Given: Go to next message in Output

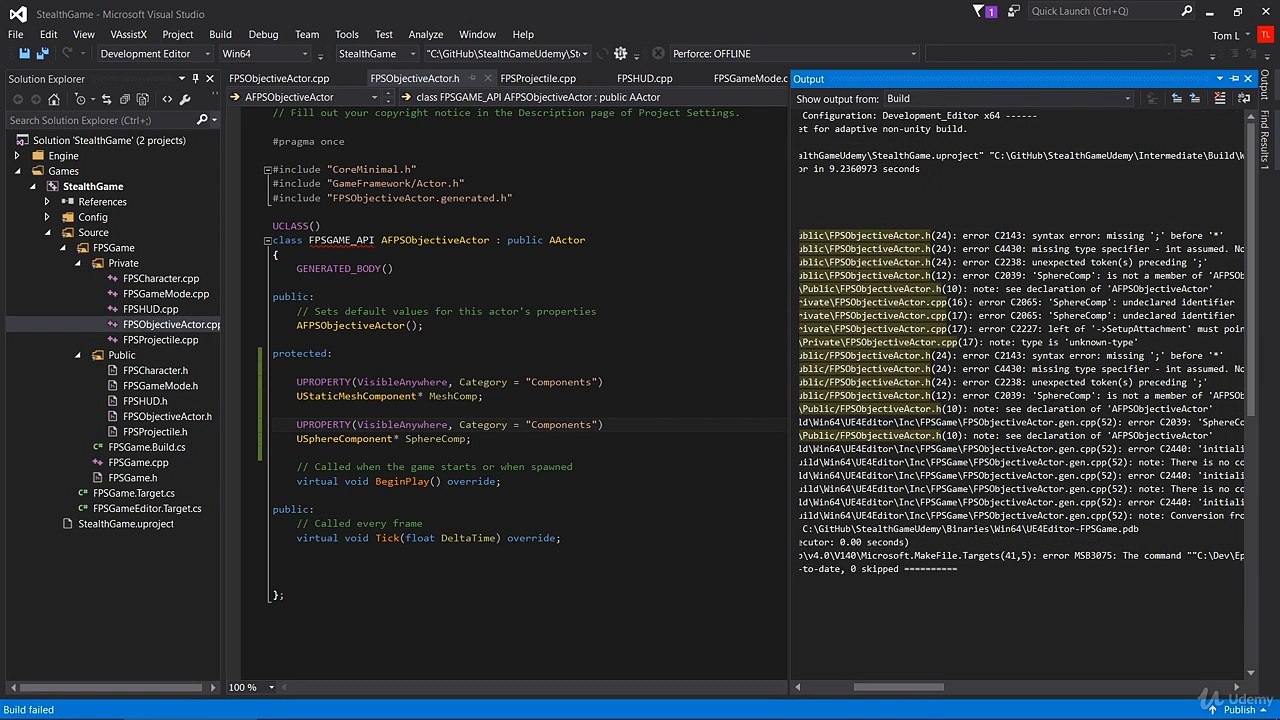Looking at the screenshot, I should pos(1197,98).
